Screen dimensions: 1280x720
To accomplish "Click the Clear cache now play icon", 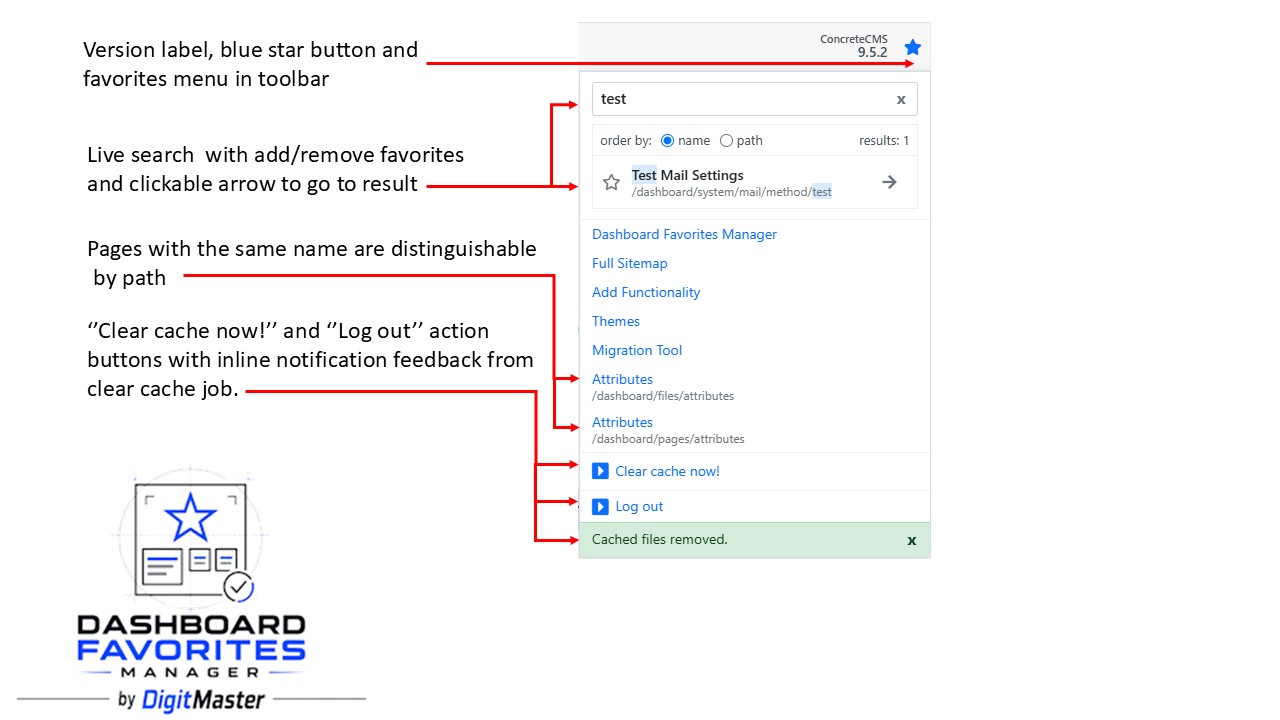I will (x=600, y=471).
